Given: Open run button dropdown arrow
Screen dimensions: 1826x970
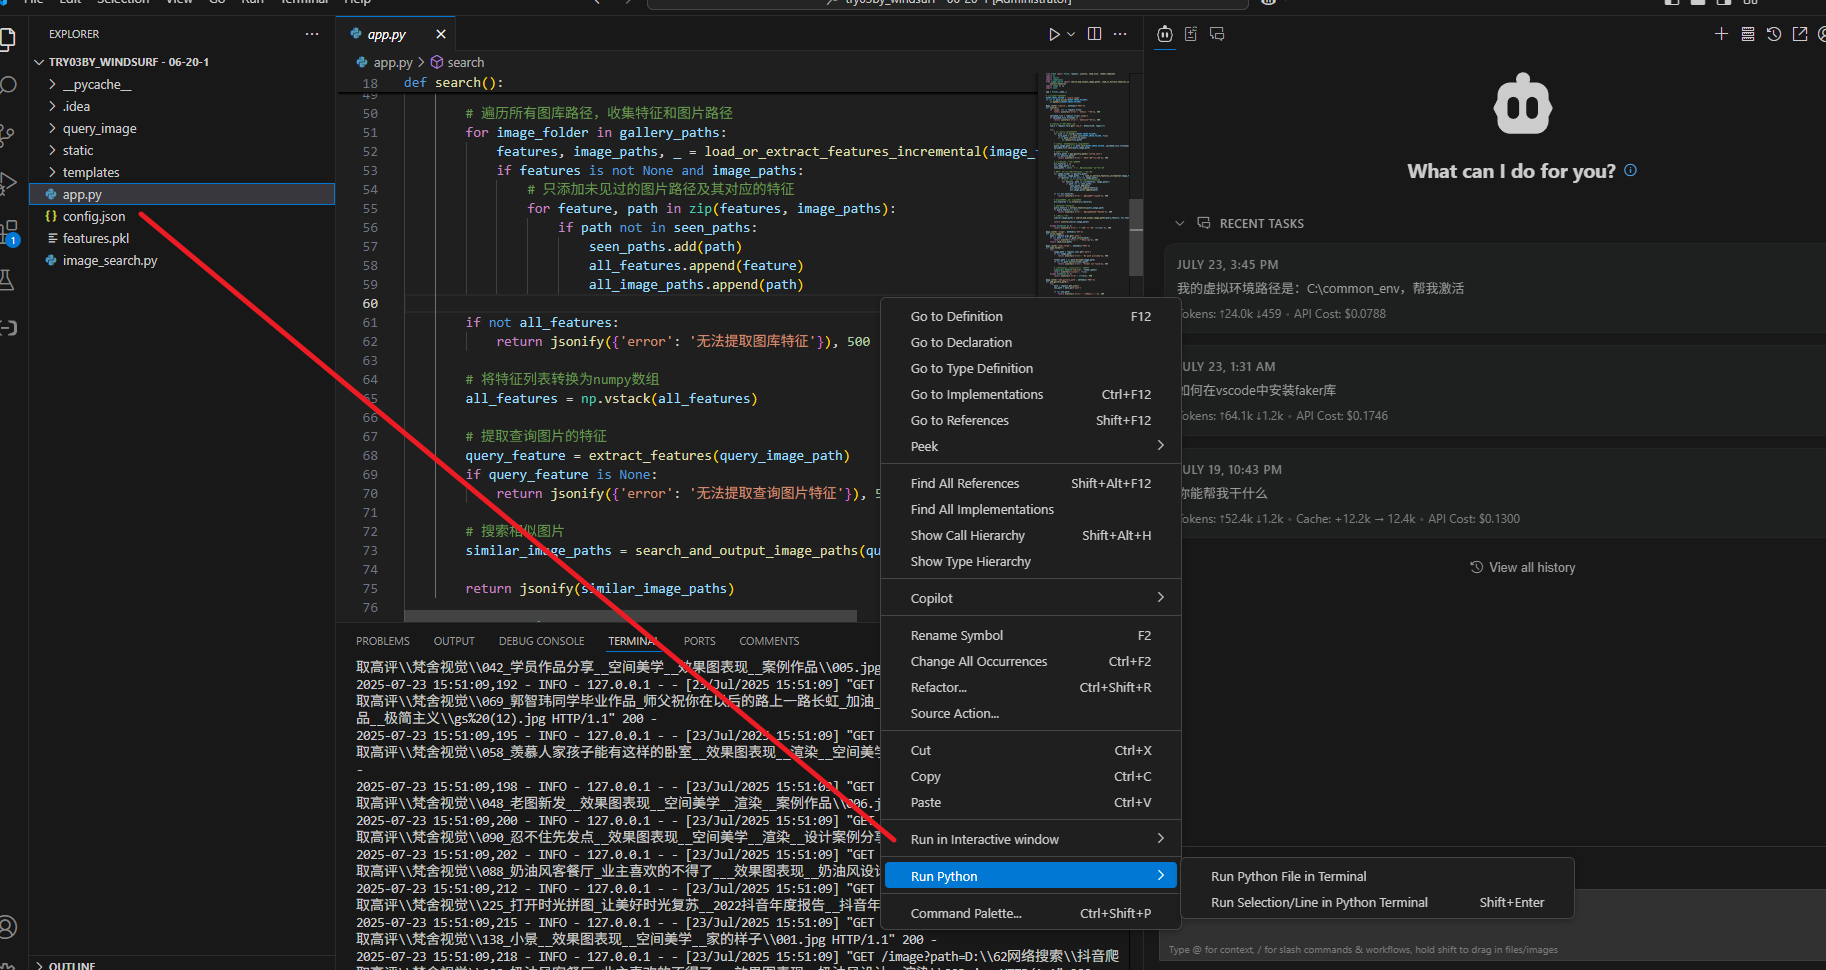Looking at the screenshot, I should pos(1071,34).
